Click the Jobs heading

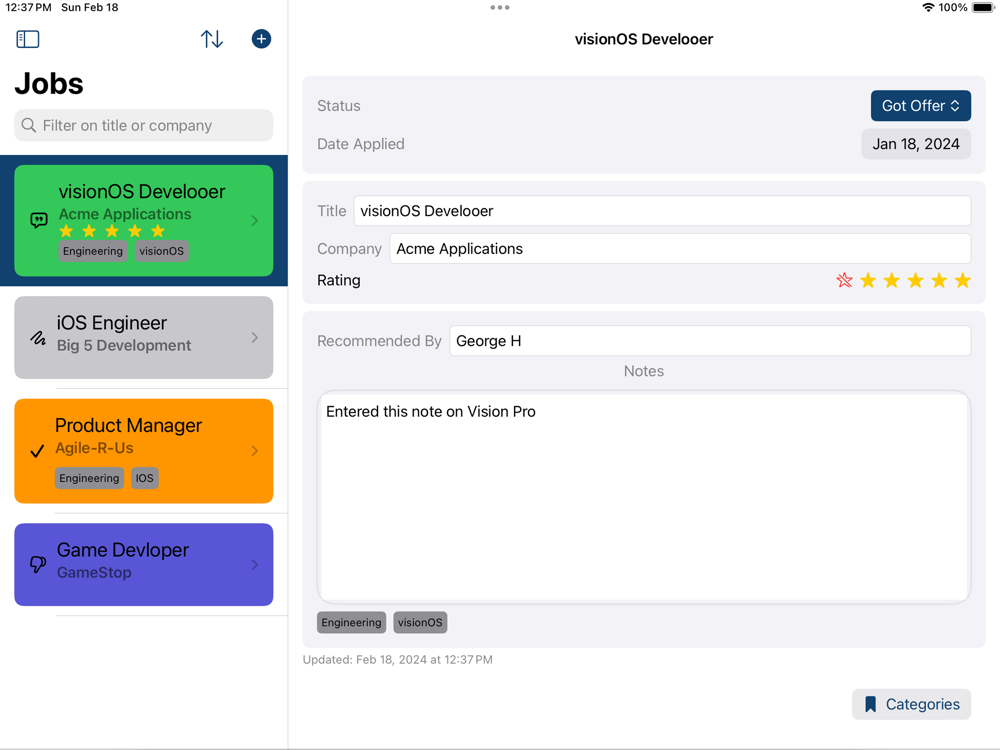tap(49, 84)
